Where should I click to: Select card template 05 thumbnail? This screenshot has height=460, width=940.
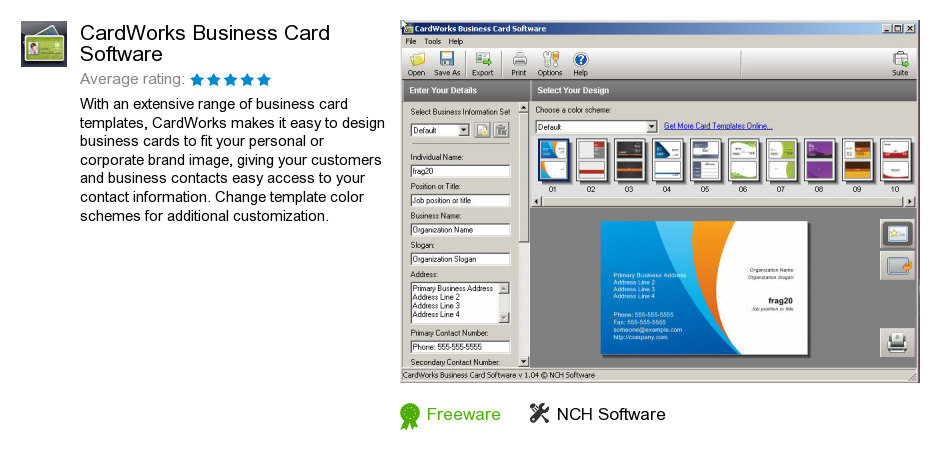(705, 160)
